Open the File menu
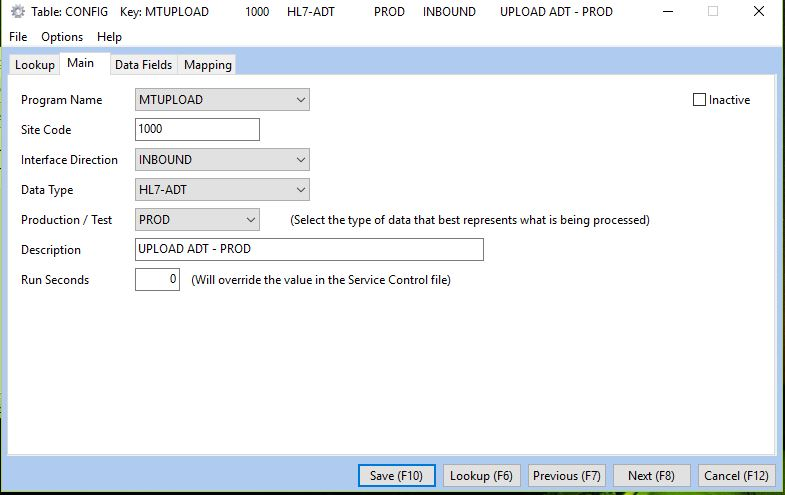 point(18,37)
